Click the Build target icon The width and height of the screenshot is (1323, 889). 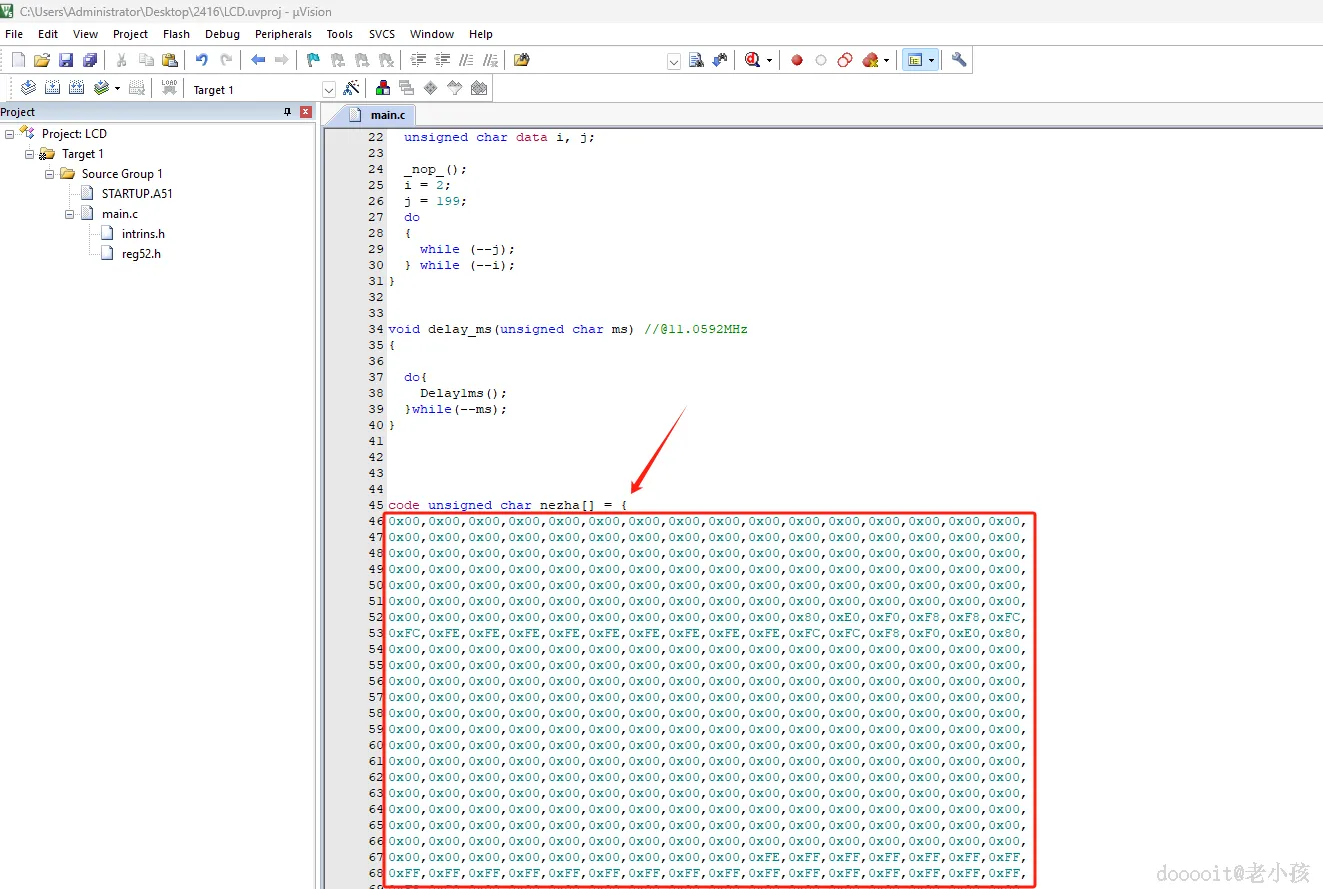pos(52,88)
